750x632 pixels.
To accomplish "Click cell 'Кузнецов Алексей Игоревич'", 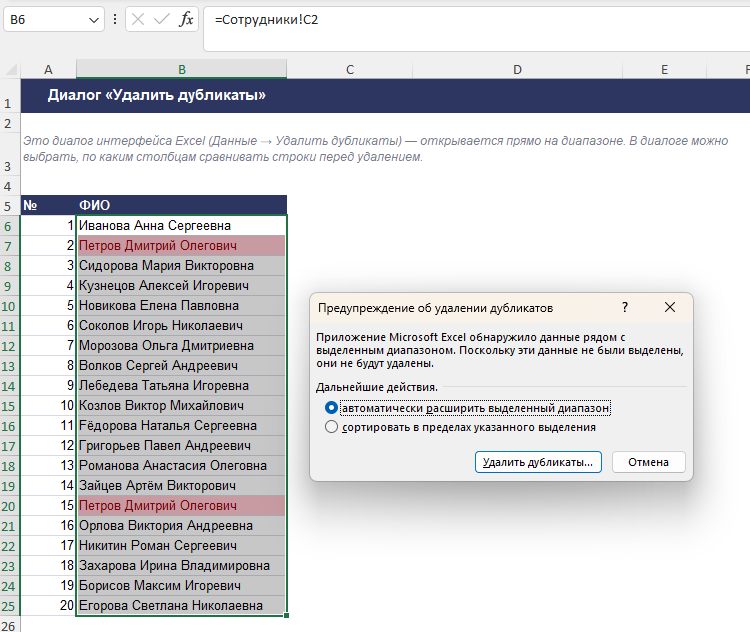I will click(x=182, y=286).
